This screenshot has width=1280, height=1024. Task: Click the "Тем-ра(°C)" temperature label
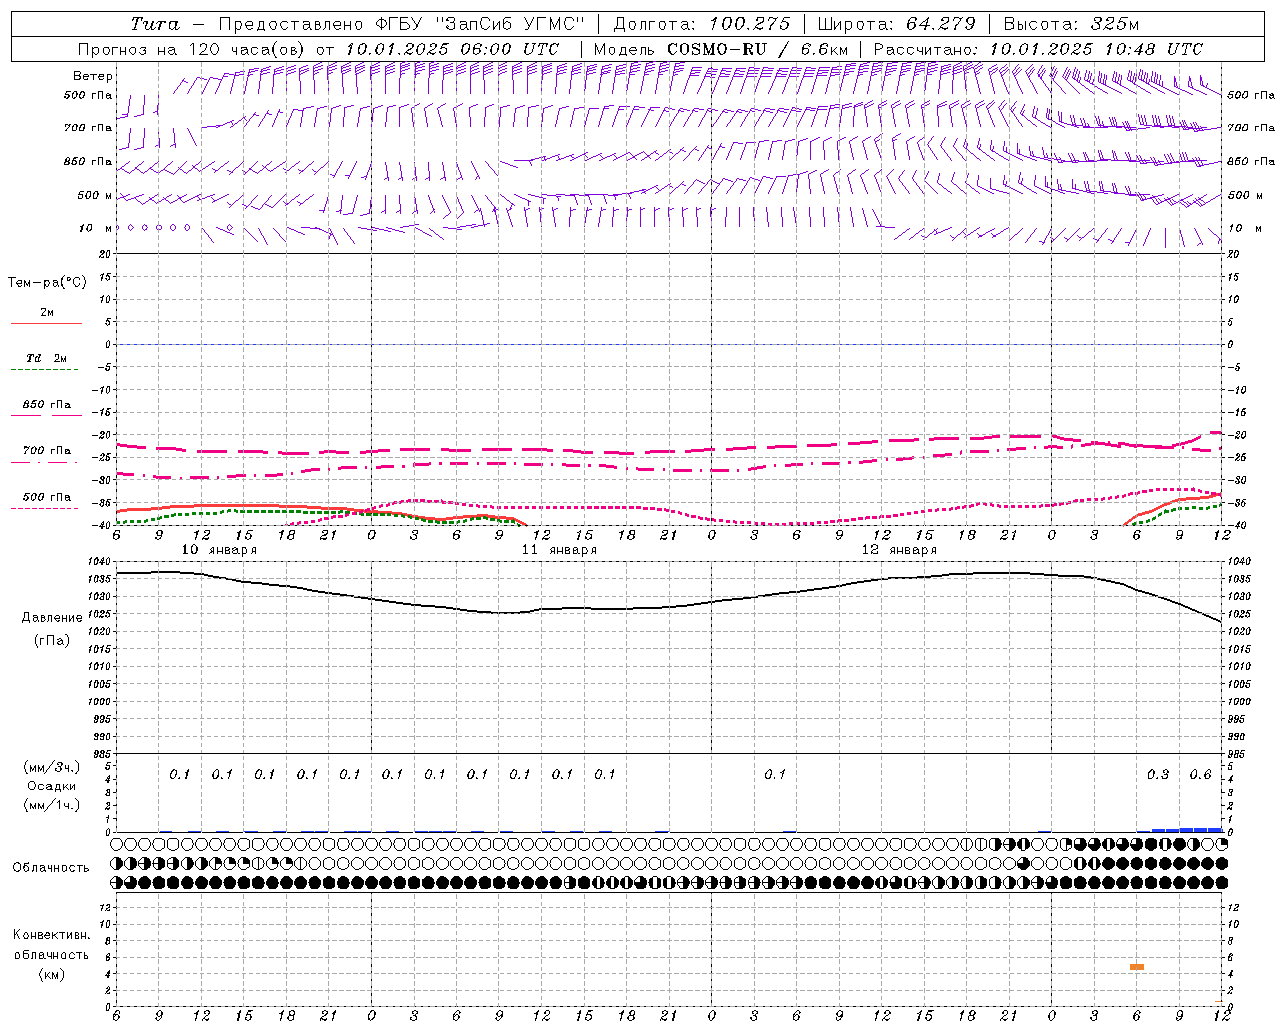pos(47,283)
